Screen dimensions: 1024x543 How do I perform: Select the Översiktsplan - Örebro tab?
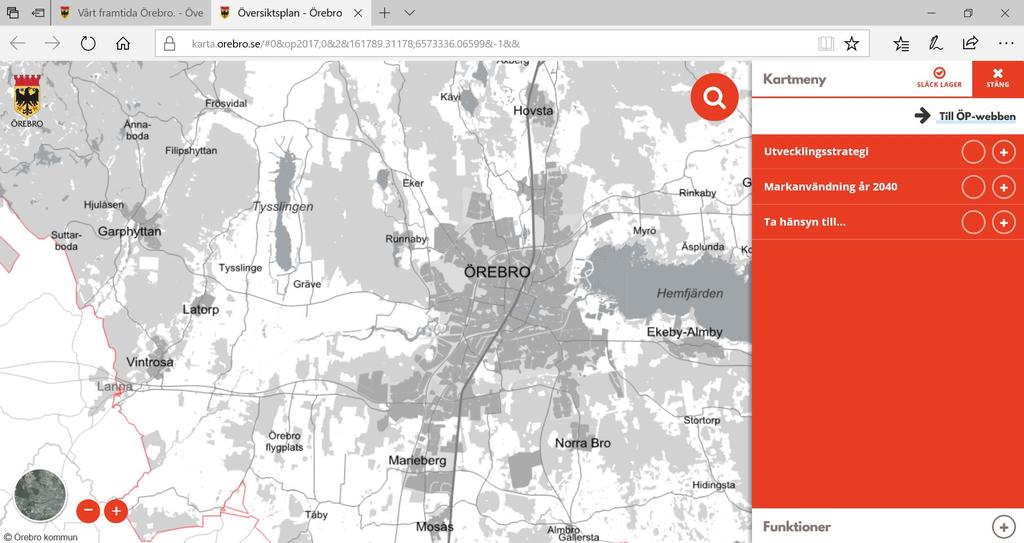coord(289,12)
